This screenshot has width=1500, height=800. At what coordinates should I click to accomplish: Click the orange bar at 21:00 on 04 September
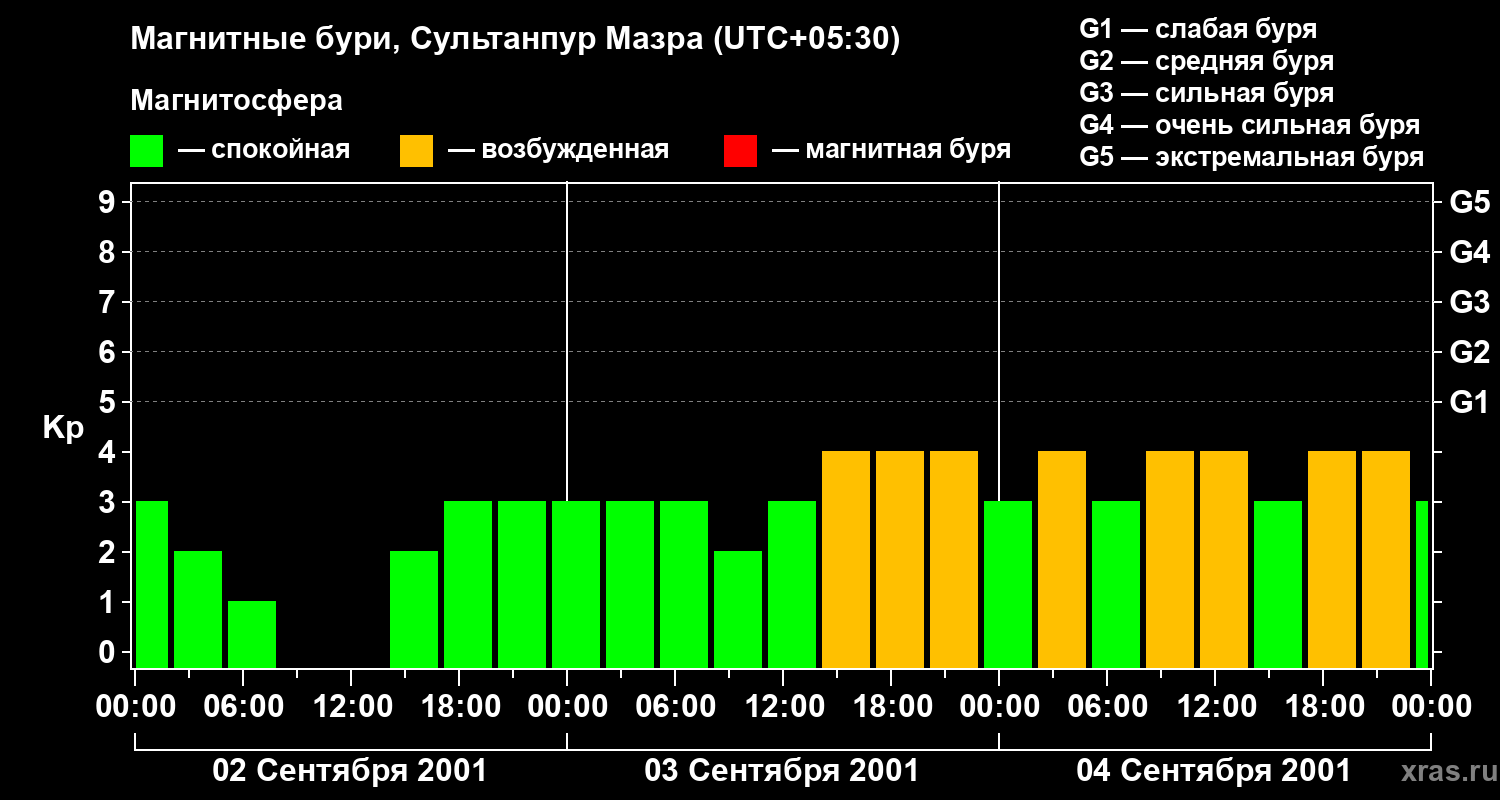point(1386,559)
